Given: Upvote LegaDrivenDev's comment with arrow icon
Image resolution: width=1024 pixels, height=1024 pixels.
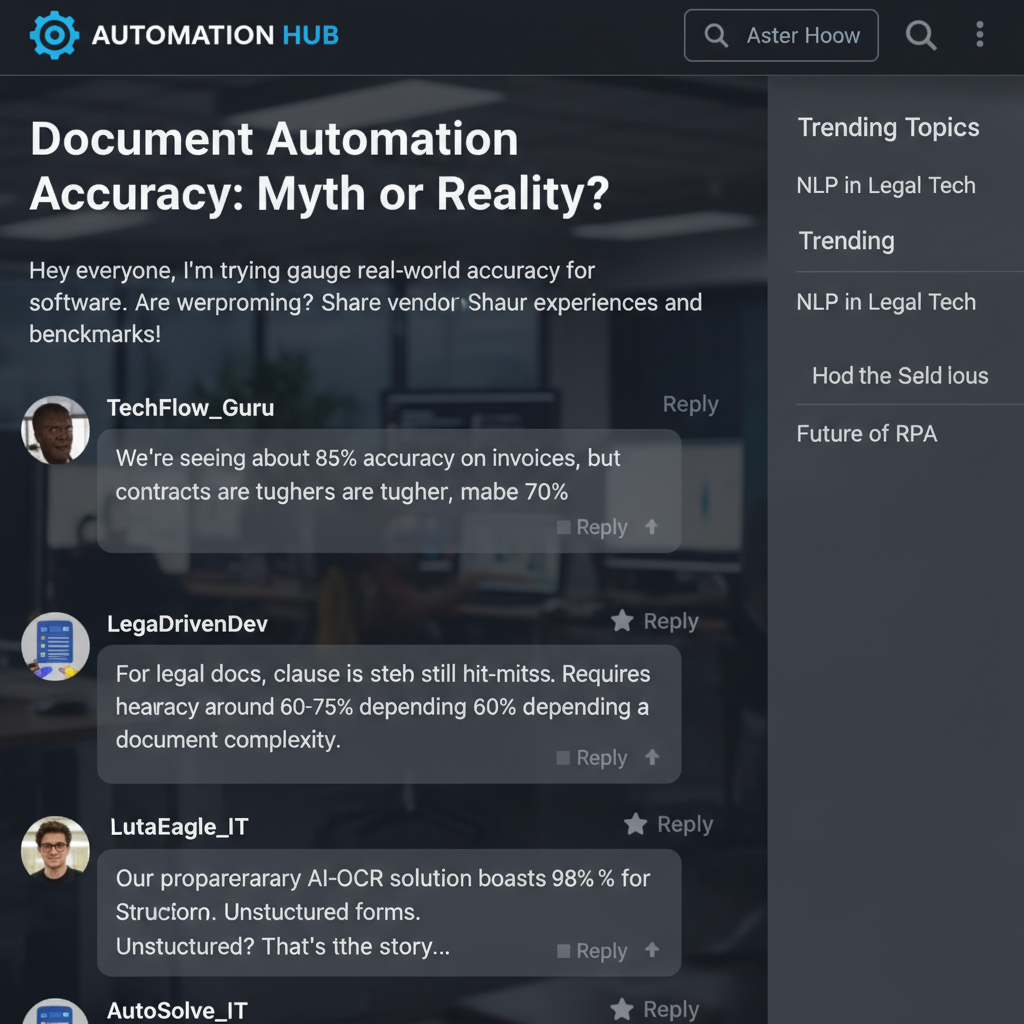Looking at the screenshot, I should (652, 758).
